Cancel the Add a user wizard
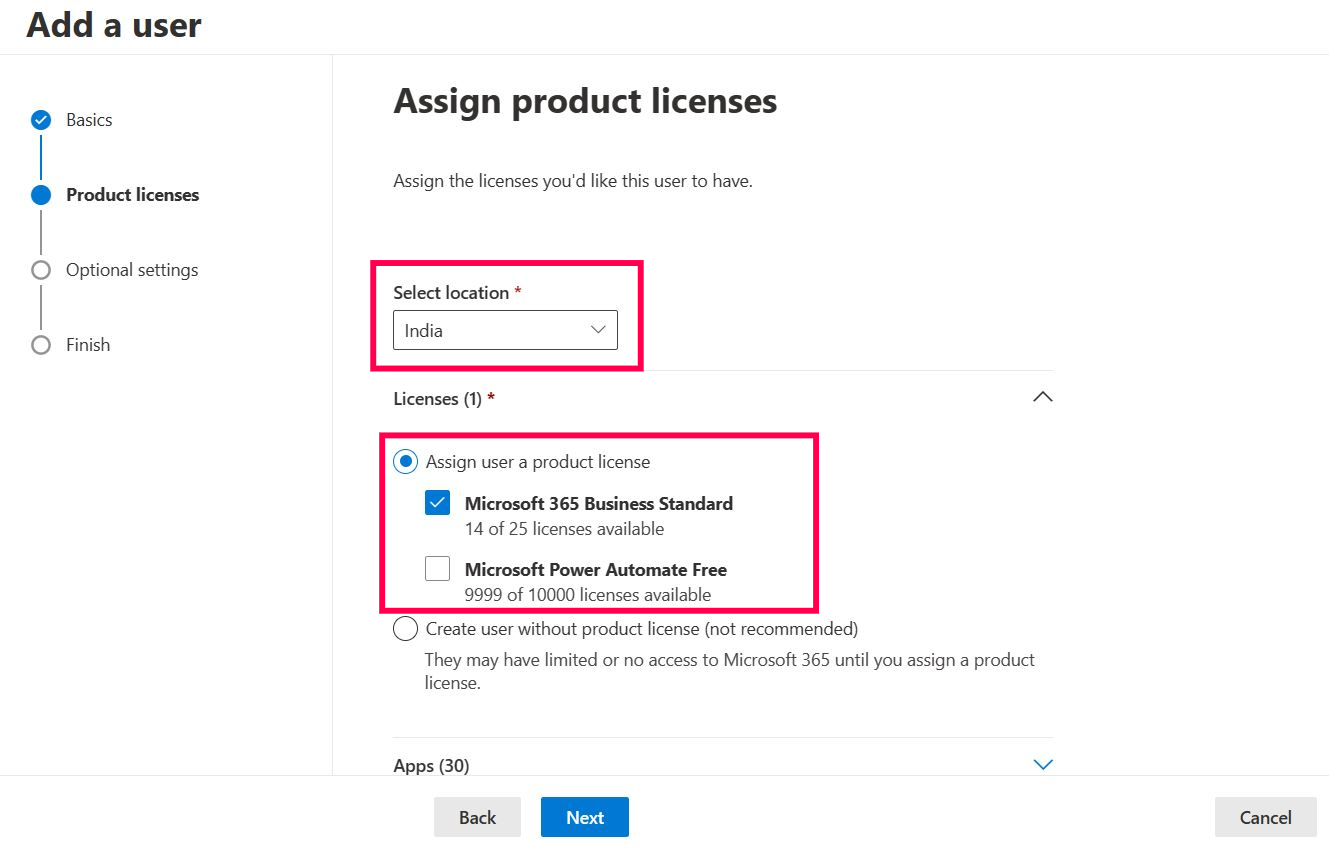Image resolution: width=1329 pixels, height=850 pixels. [x=1265, y=817]
